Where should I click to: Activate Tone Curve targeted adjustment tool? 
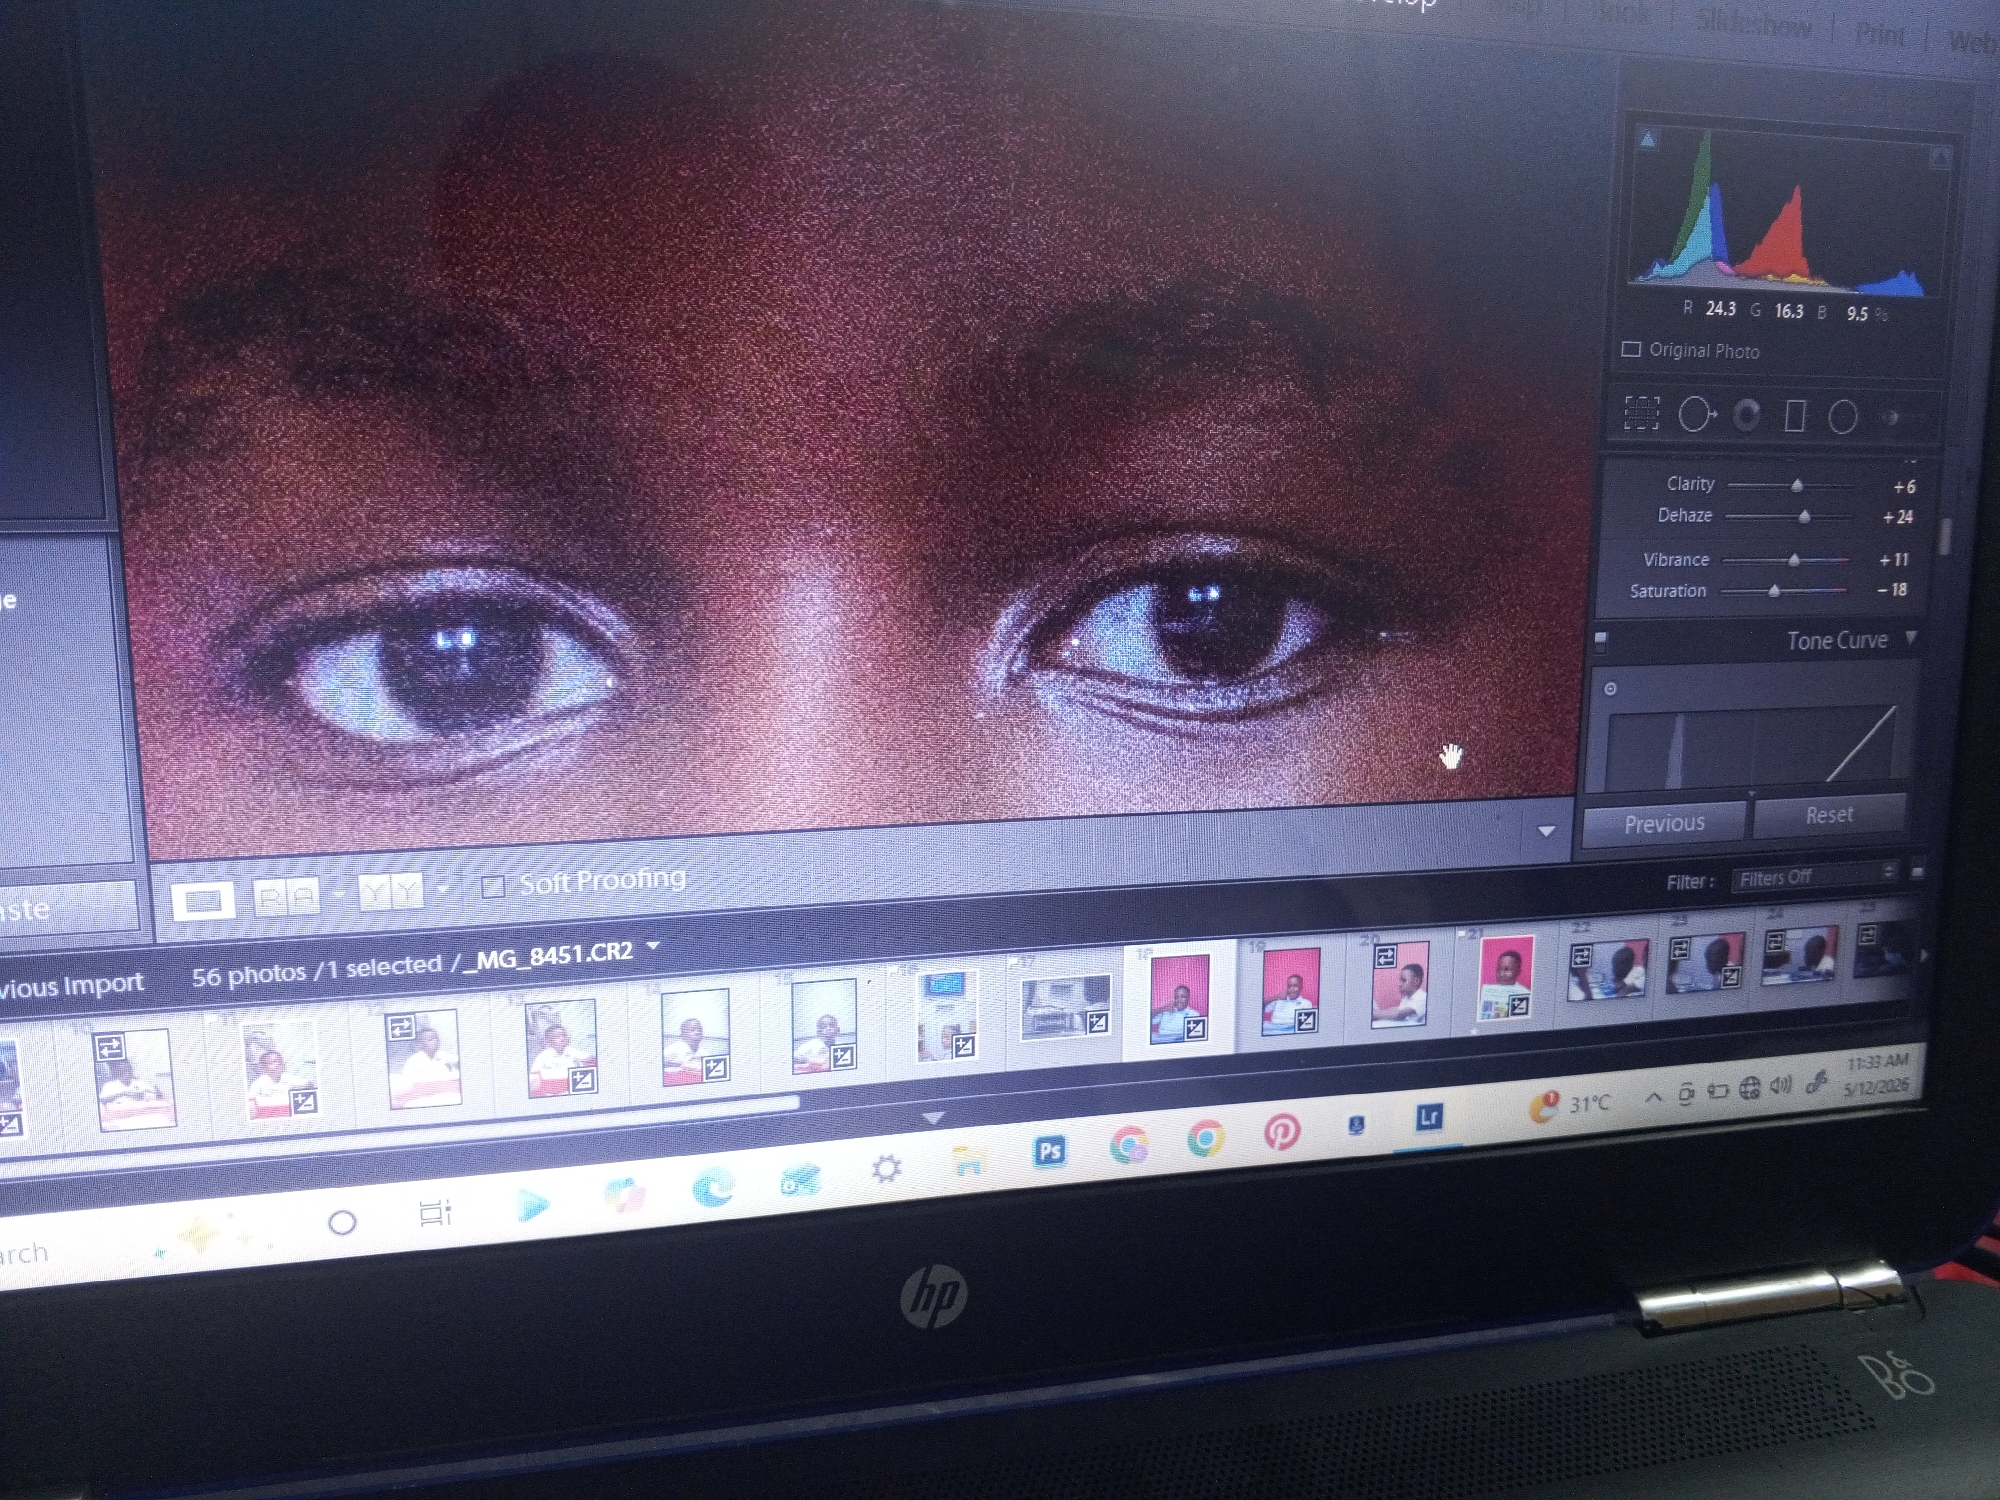(1610, 689)
